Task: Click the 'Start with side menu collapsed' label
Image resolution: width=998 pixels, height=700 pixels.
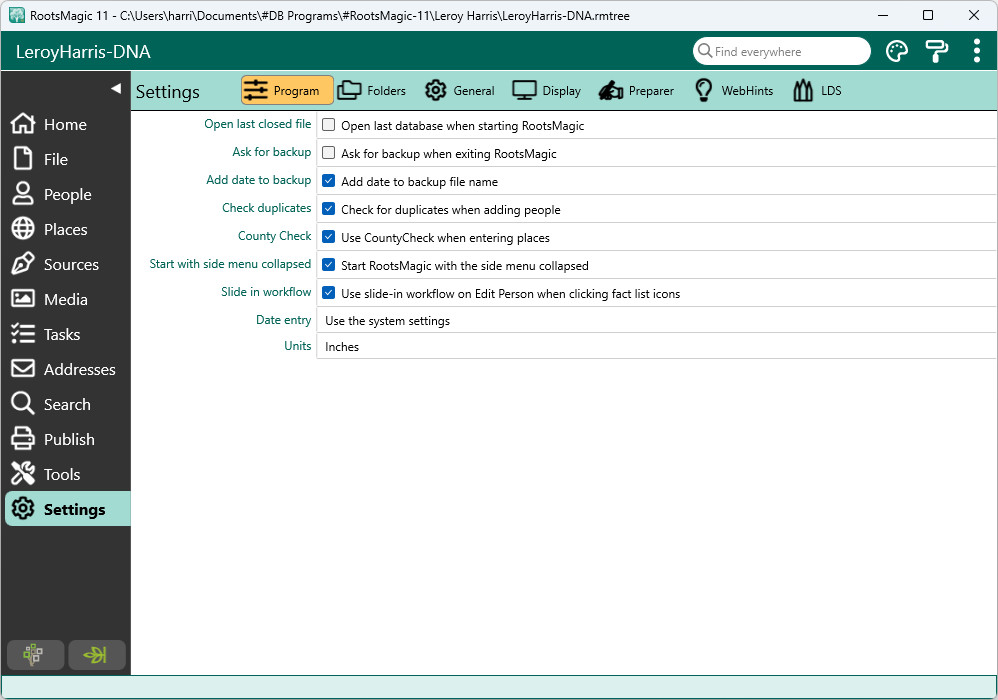Action: [230, 263]
